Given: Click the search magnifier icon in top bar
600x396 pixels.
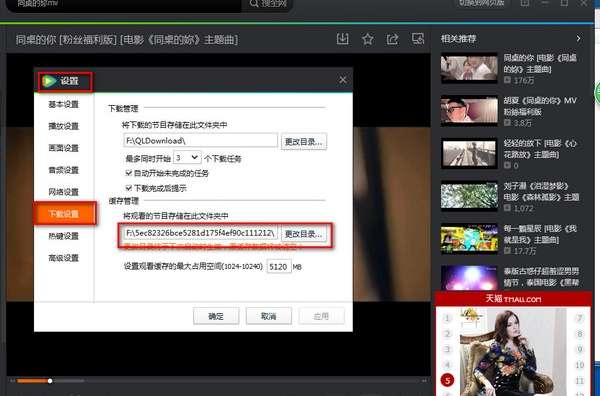Looking at the screenshot, I should coord(254,3).
